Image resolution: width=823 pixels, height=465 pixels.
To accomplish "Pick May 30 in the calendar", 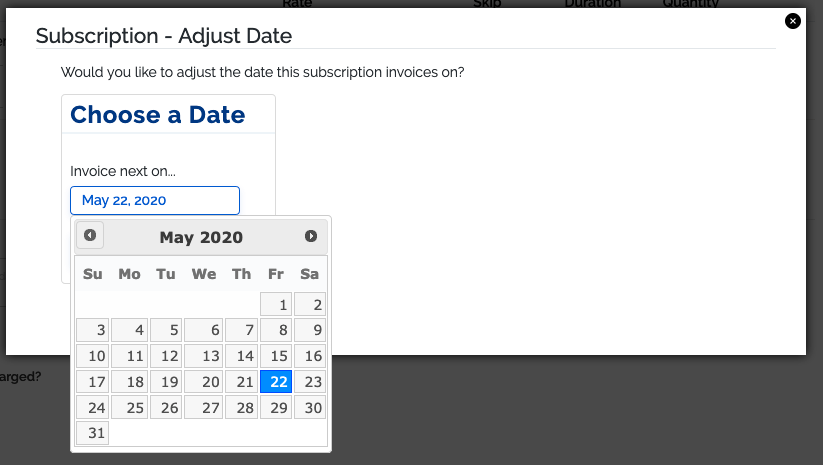I will pyautogui.click(x=310, y=407).
